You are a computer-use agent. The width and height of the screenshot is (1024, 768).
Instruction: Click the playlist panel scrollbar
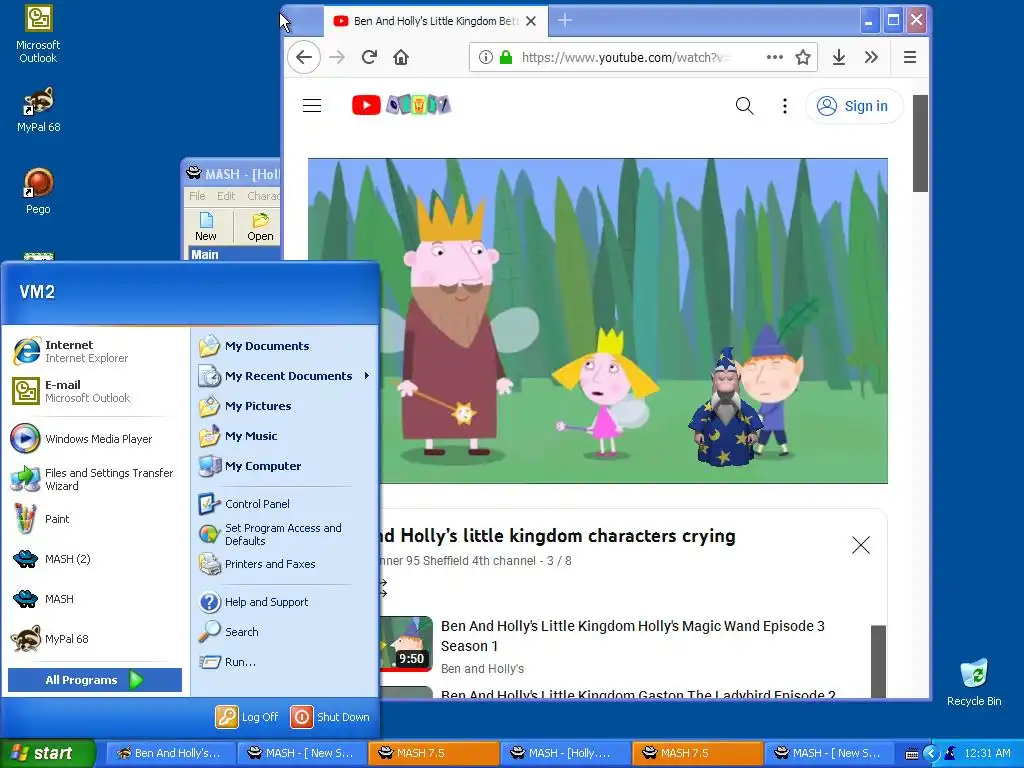pos(878,661)
